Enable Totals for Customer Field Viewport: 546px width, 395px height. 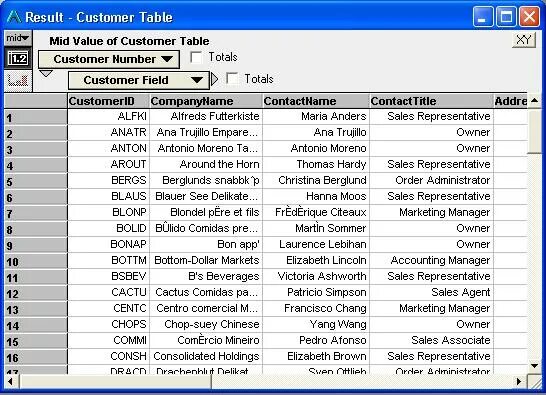pyautogui.click(x=232, y=78)
